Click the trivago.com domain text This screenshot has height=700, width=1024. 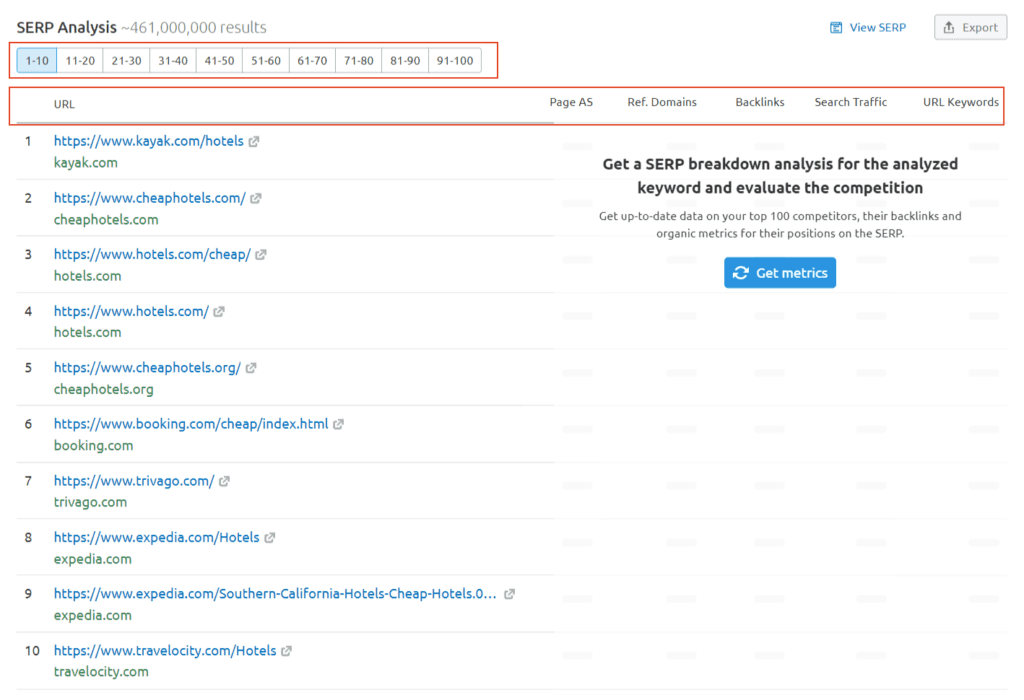90,502
